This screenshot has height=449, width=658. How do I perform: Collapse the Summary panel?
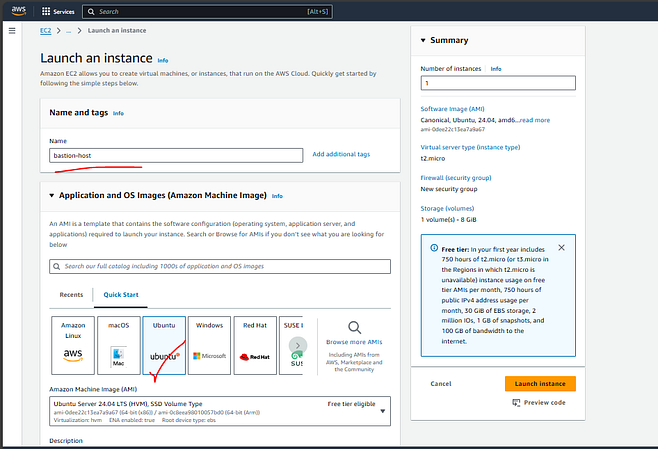point(423,40)
